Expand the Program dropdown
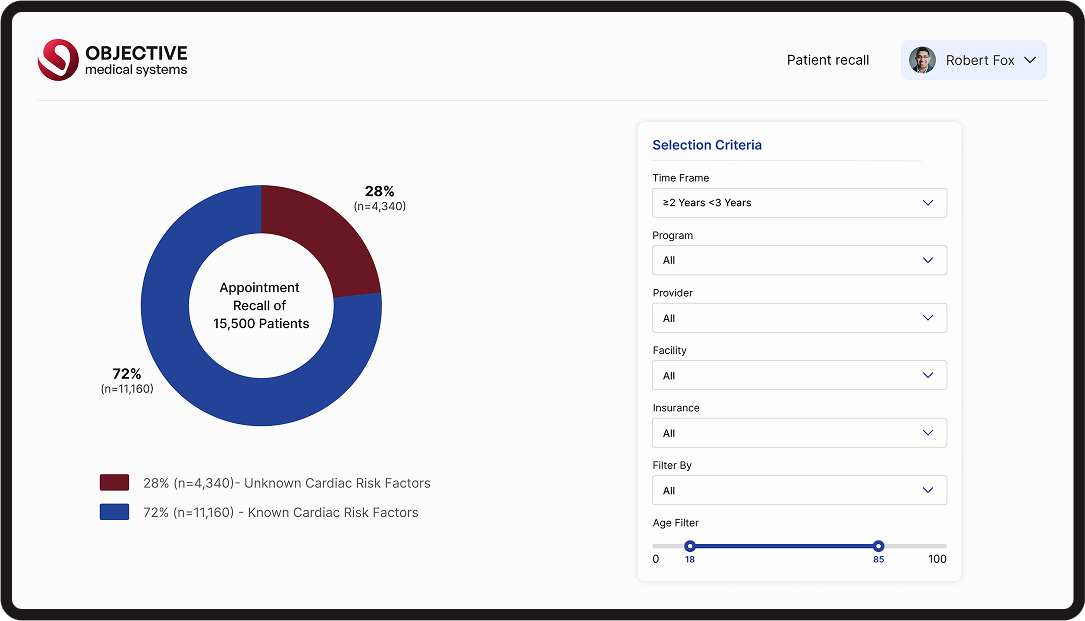The width and height of the screenshot is (1085, 621). pos(798,260)
